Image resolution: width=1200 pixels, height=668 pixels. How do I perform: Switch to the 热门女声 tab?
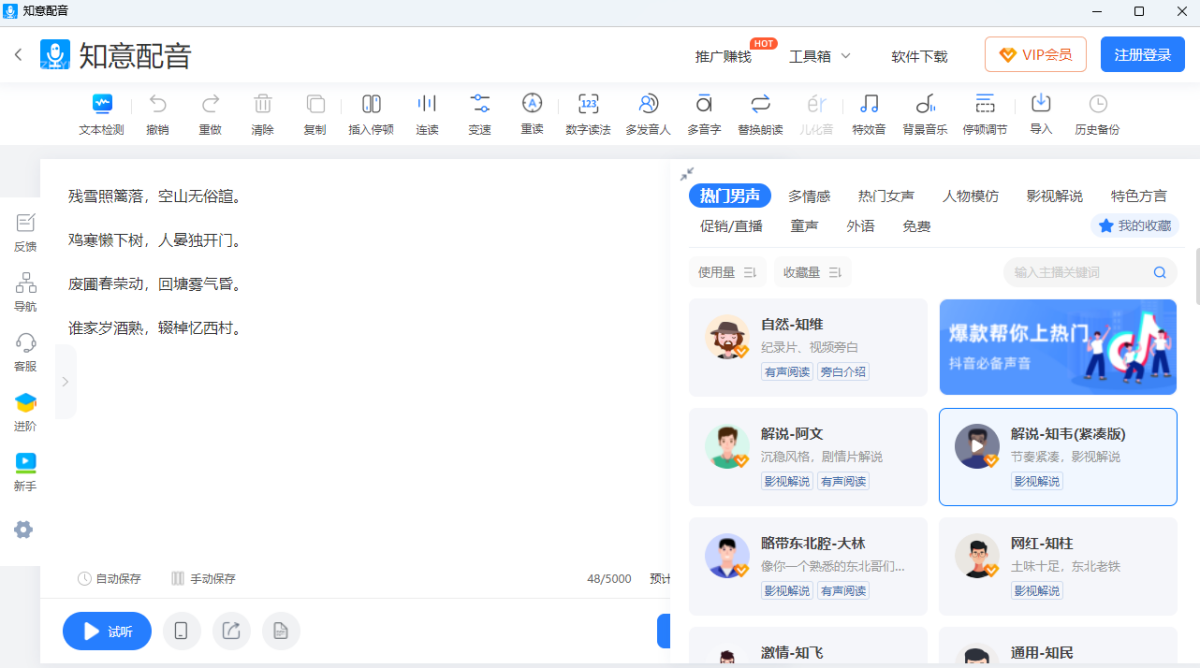tap(885, 196)
